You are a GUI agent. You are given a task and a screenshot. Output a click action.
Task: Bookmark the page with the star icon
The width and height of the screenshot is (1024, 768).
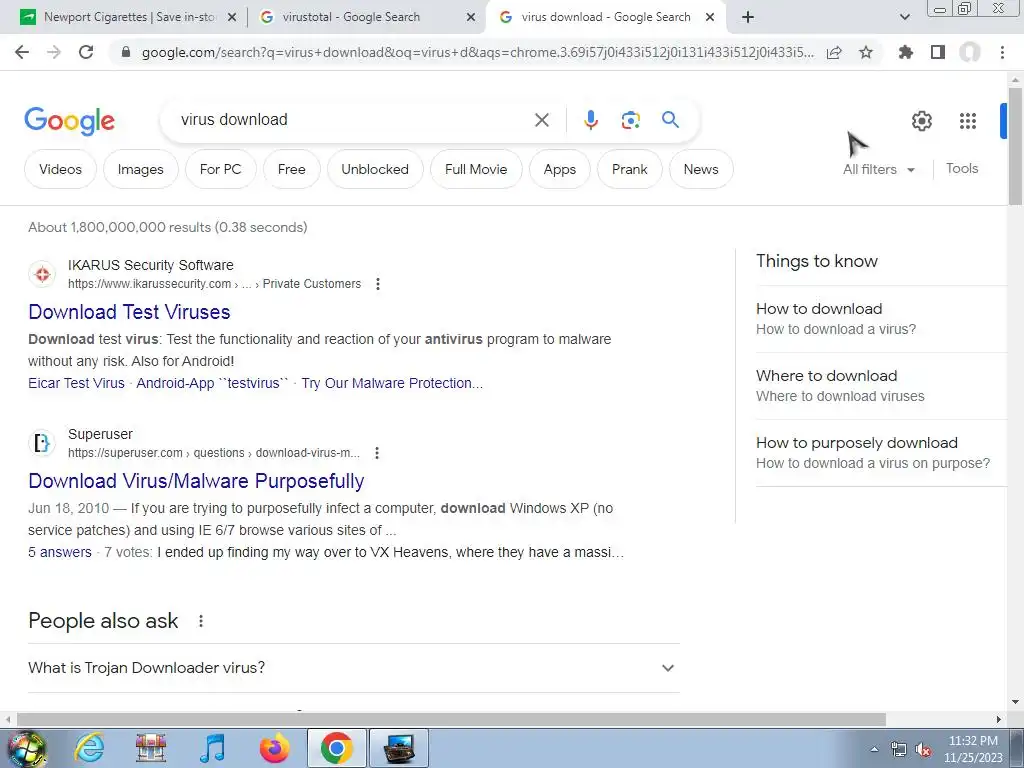click(866, 52)
